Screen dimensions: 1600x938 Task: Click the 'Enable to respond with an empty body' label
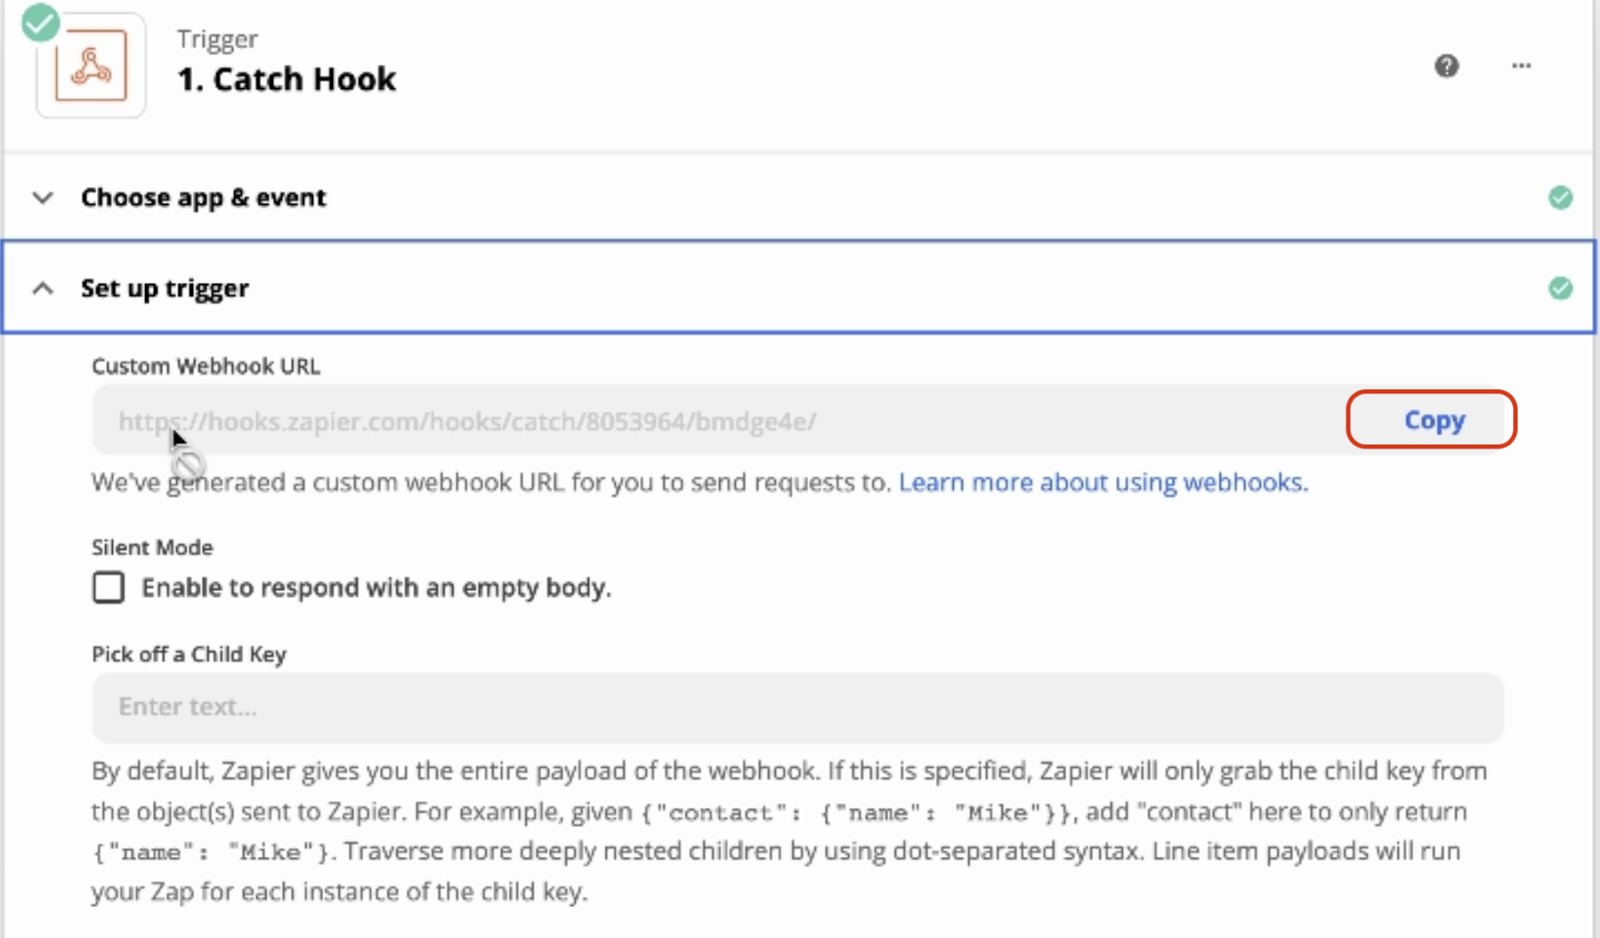click(x=376, y=587)
